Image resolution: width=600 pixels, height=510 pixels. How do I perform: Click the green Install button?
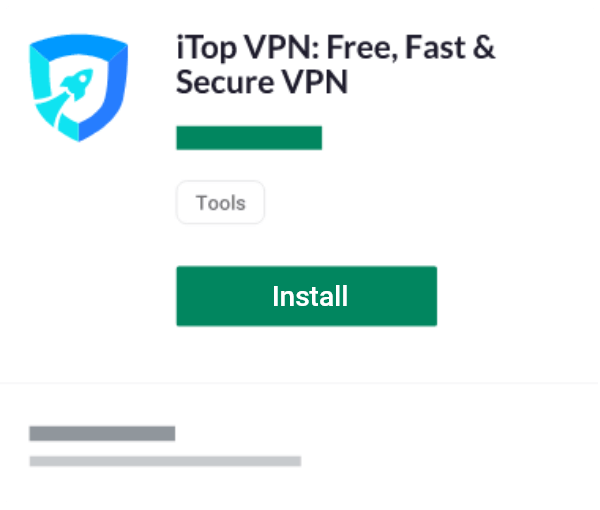[x=307, y=296]
